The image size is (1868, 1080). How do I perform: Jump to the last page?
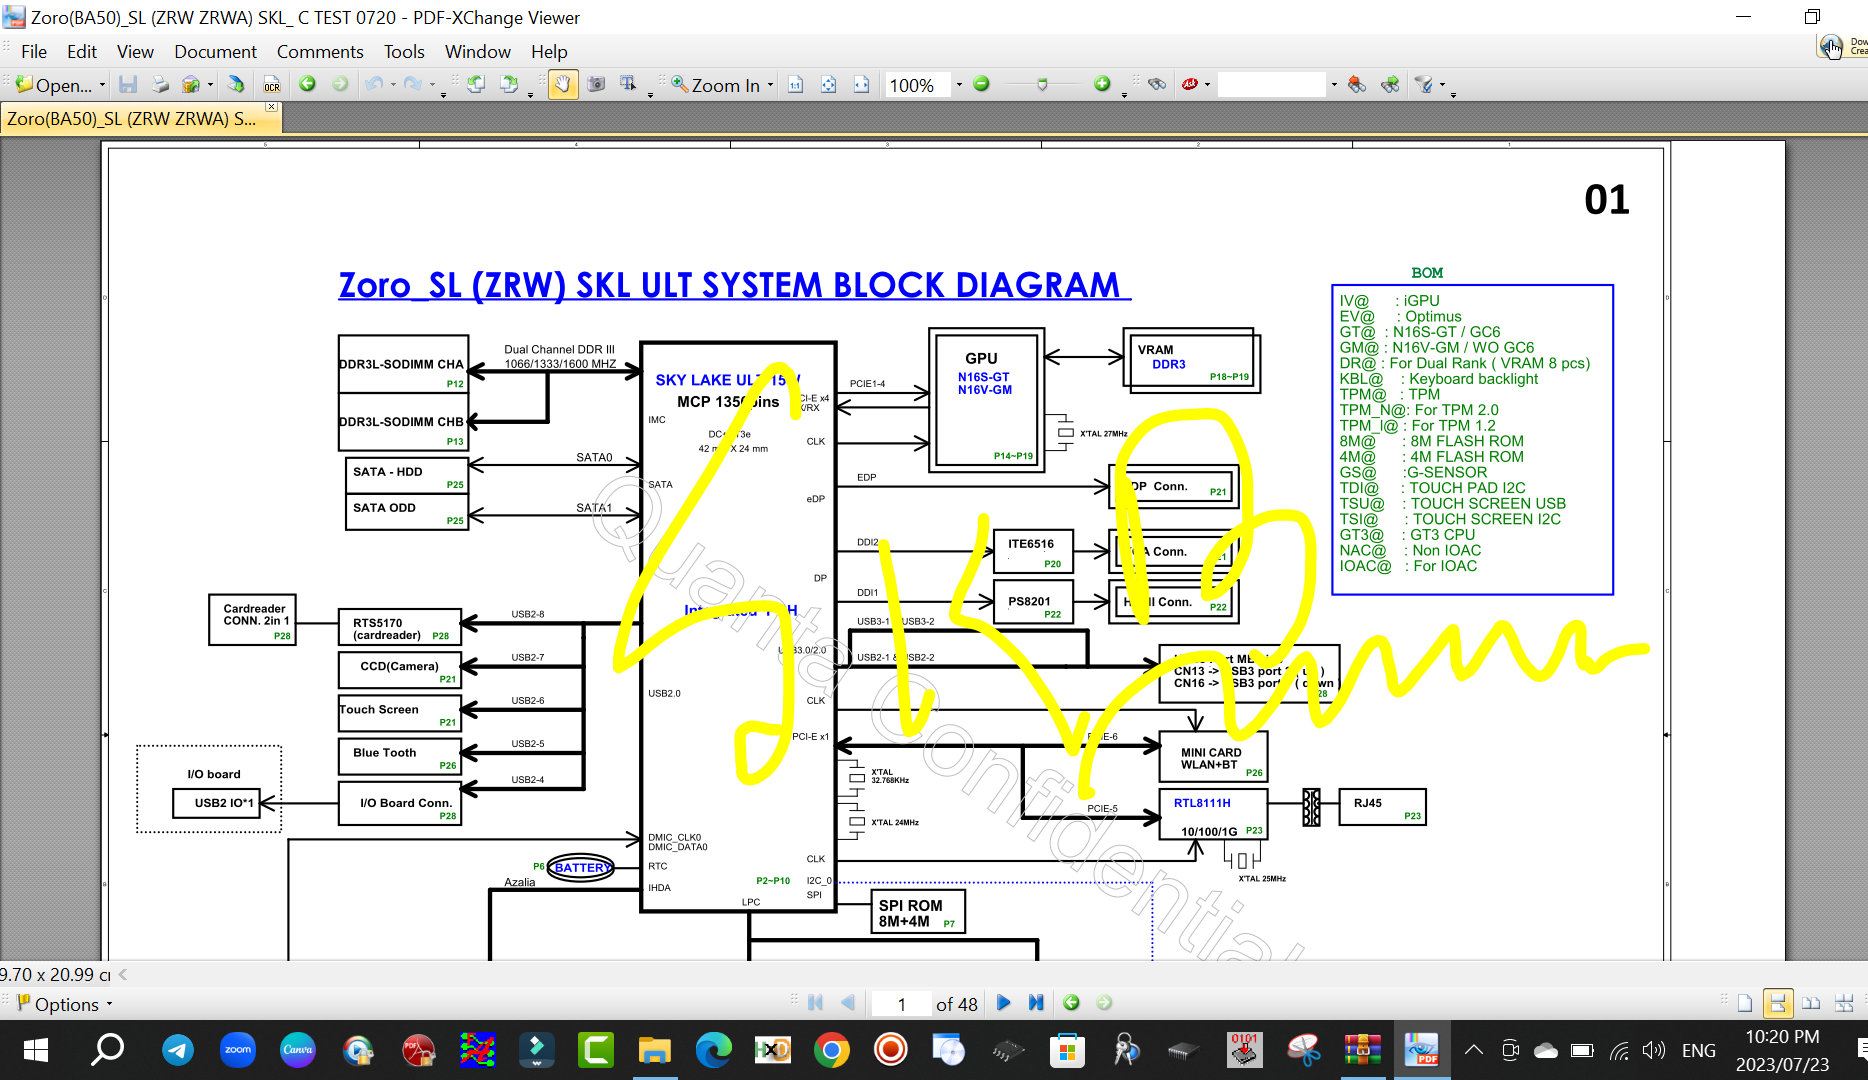coord(1036,1003)
